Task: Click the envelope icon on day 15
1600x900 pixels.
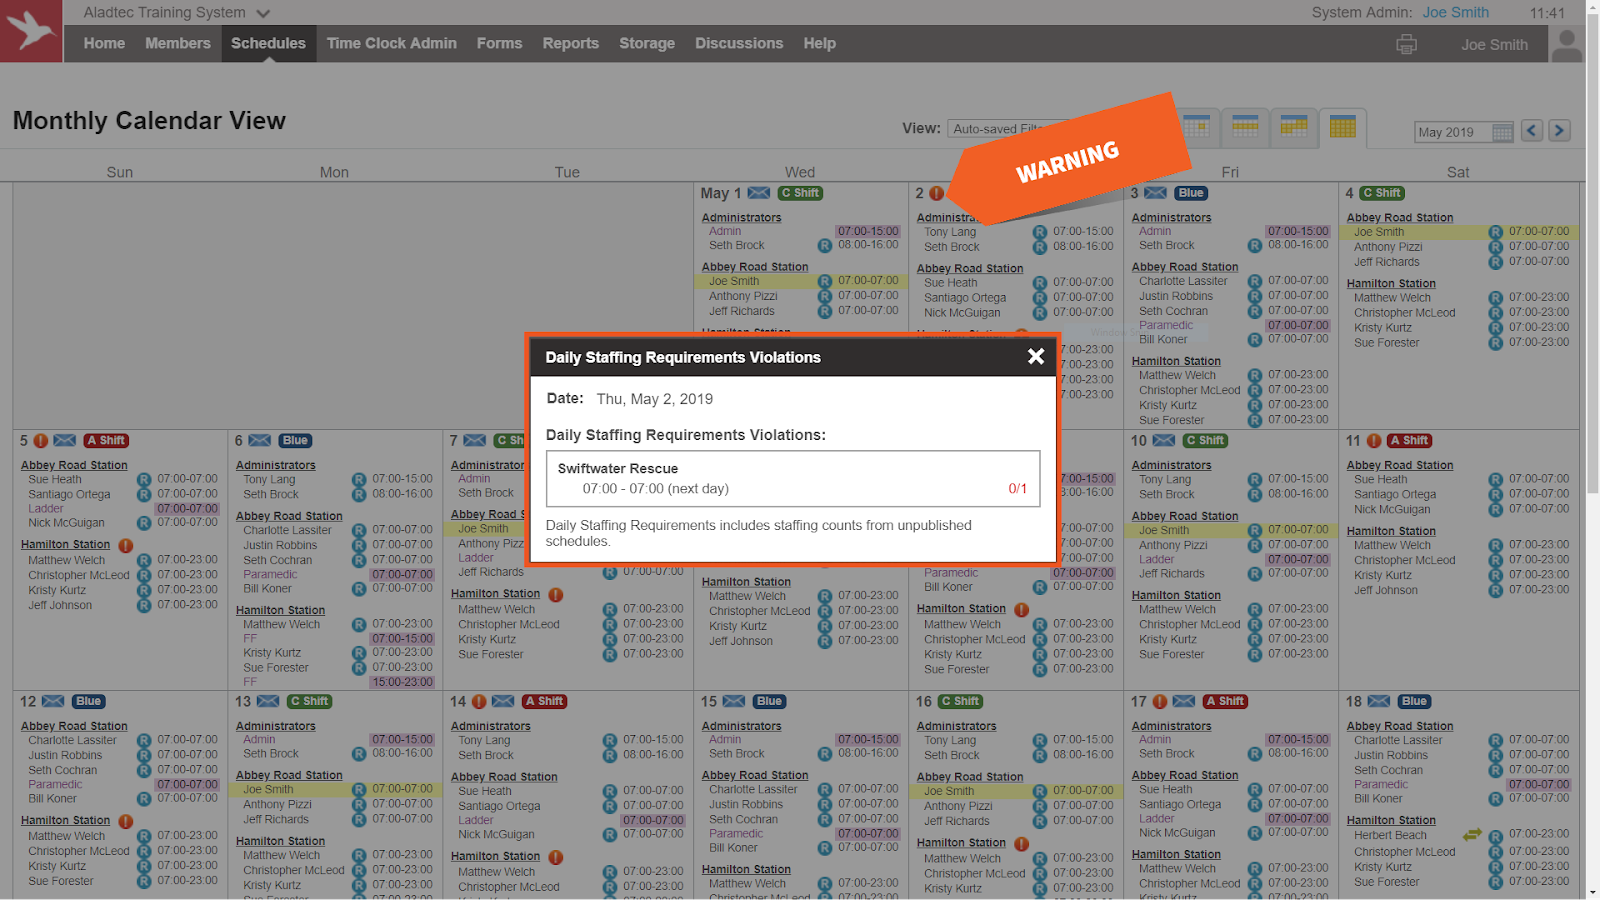Action: [734, 702]
